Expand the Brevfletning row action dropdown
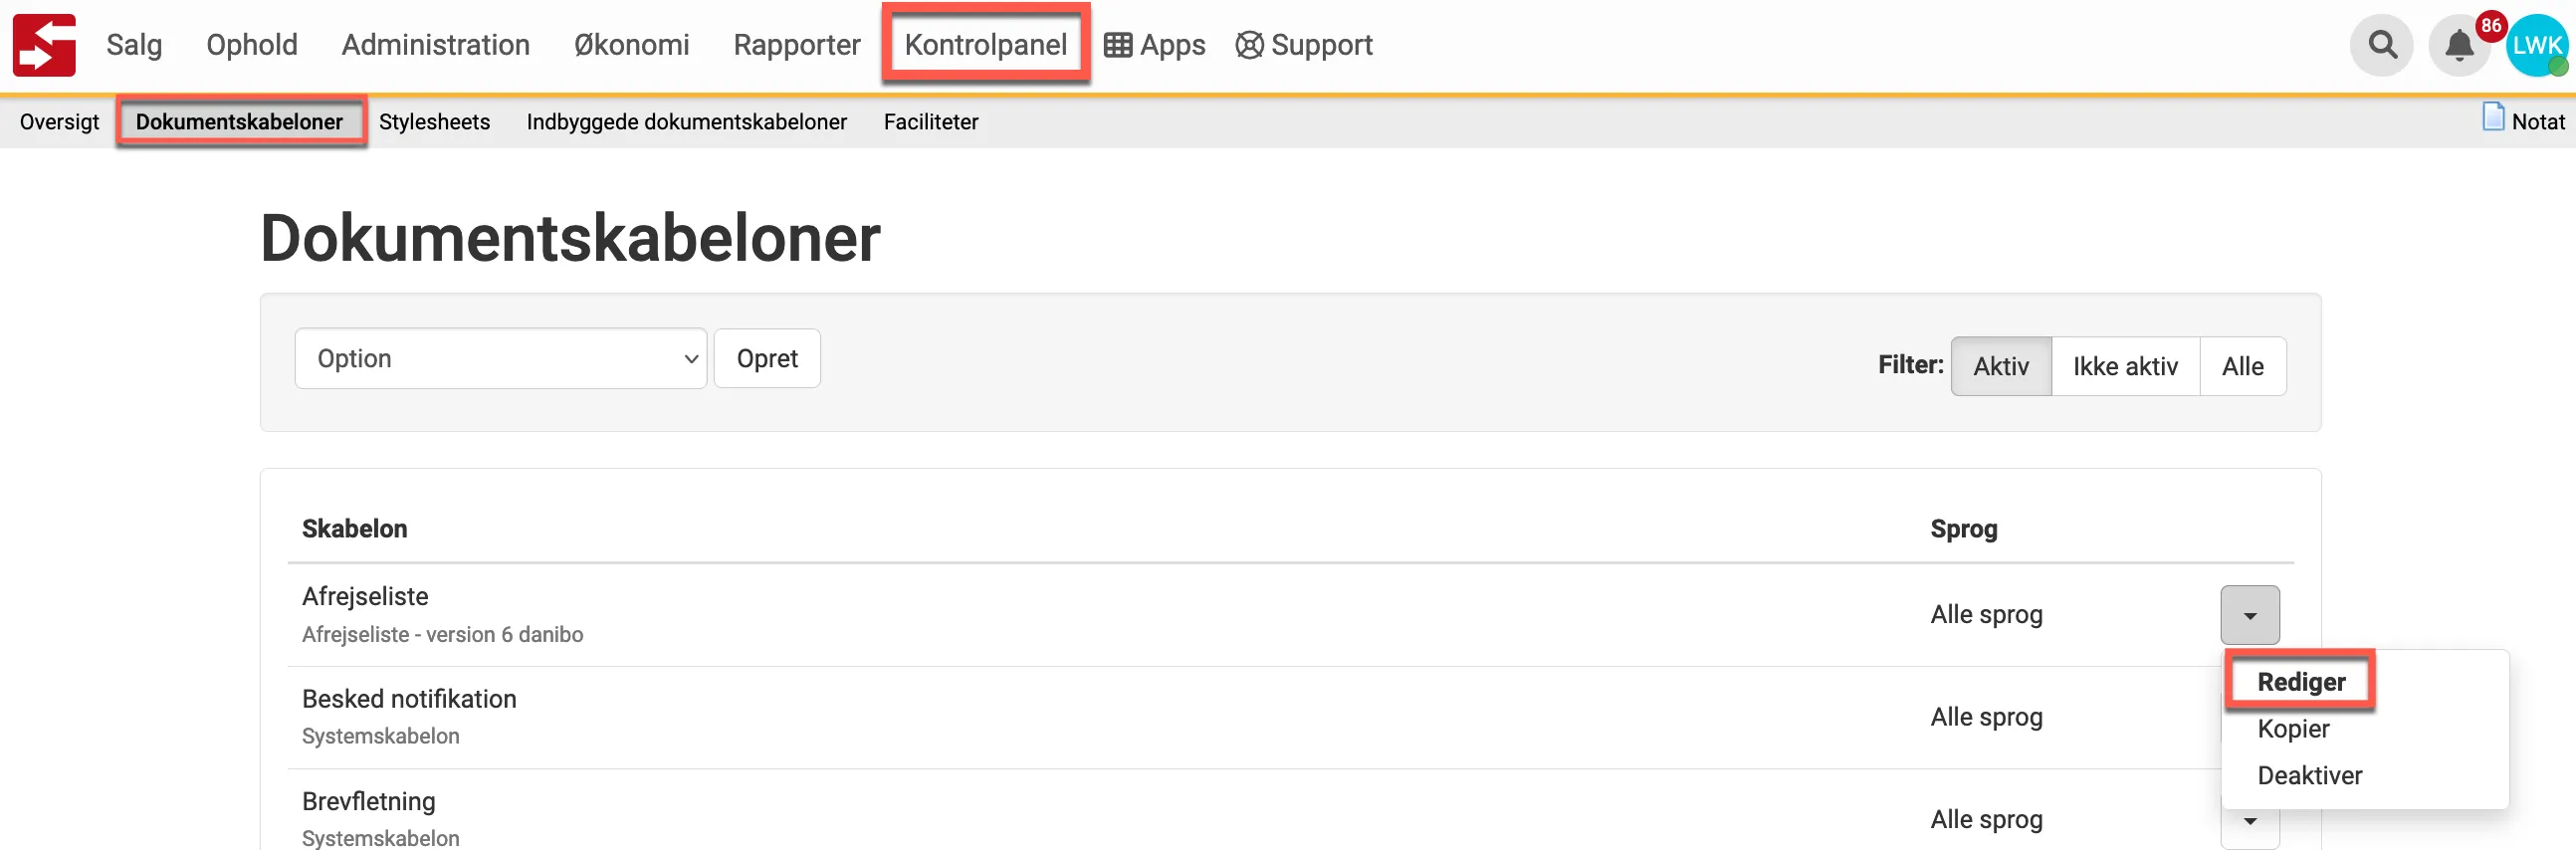This screenshot has width=2576, height=850. (x=2249, y=822)
